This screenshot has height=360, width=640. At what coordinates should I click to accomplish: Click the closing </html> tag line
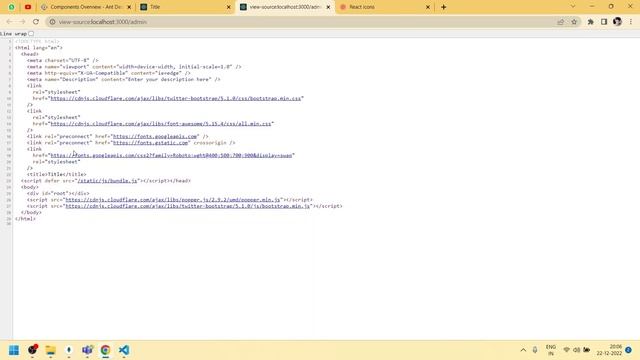25,219
